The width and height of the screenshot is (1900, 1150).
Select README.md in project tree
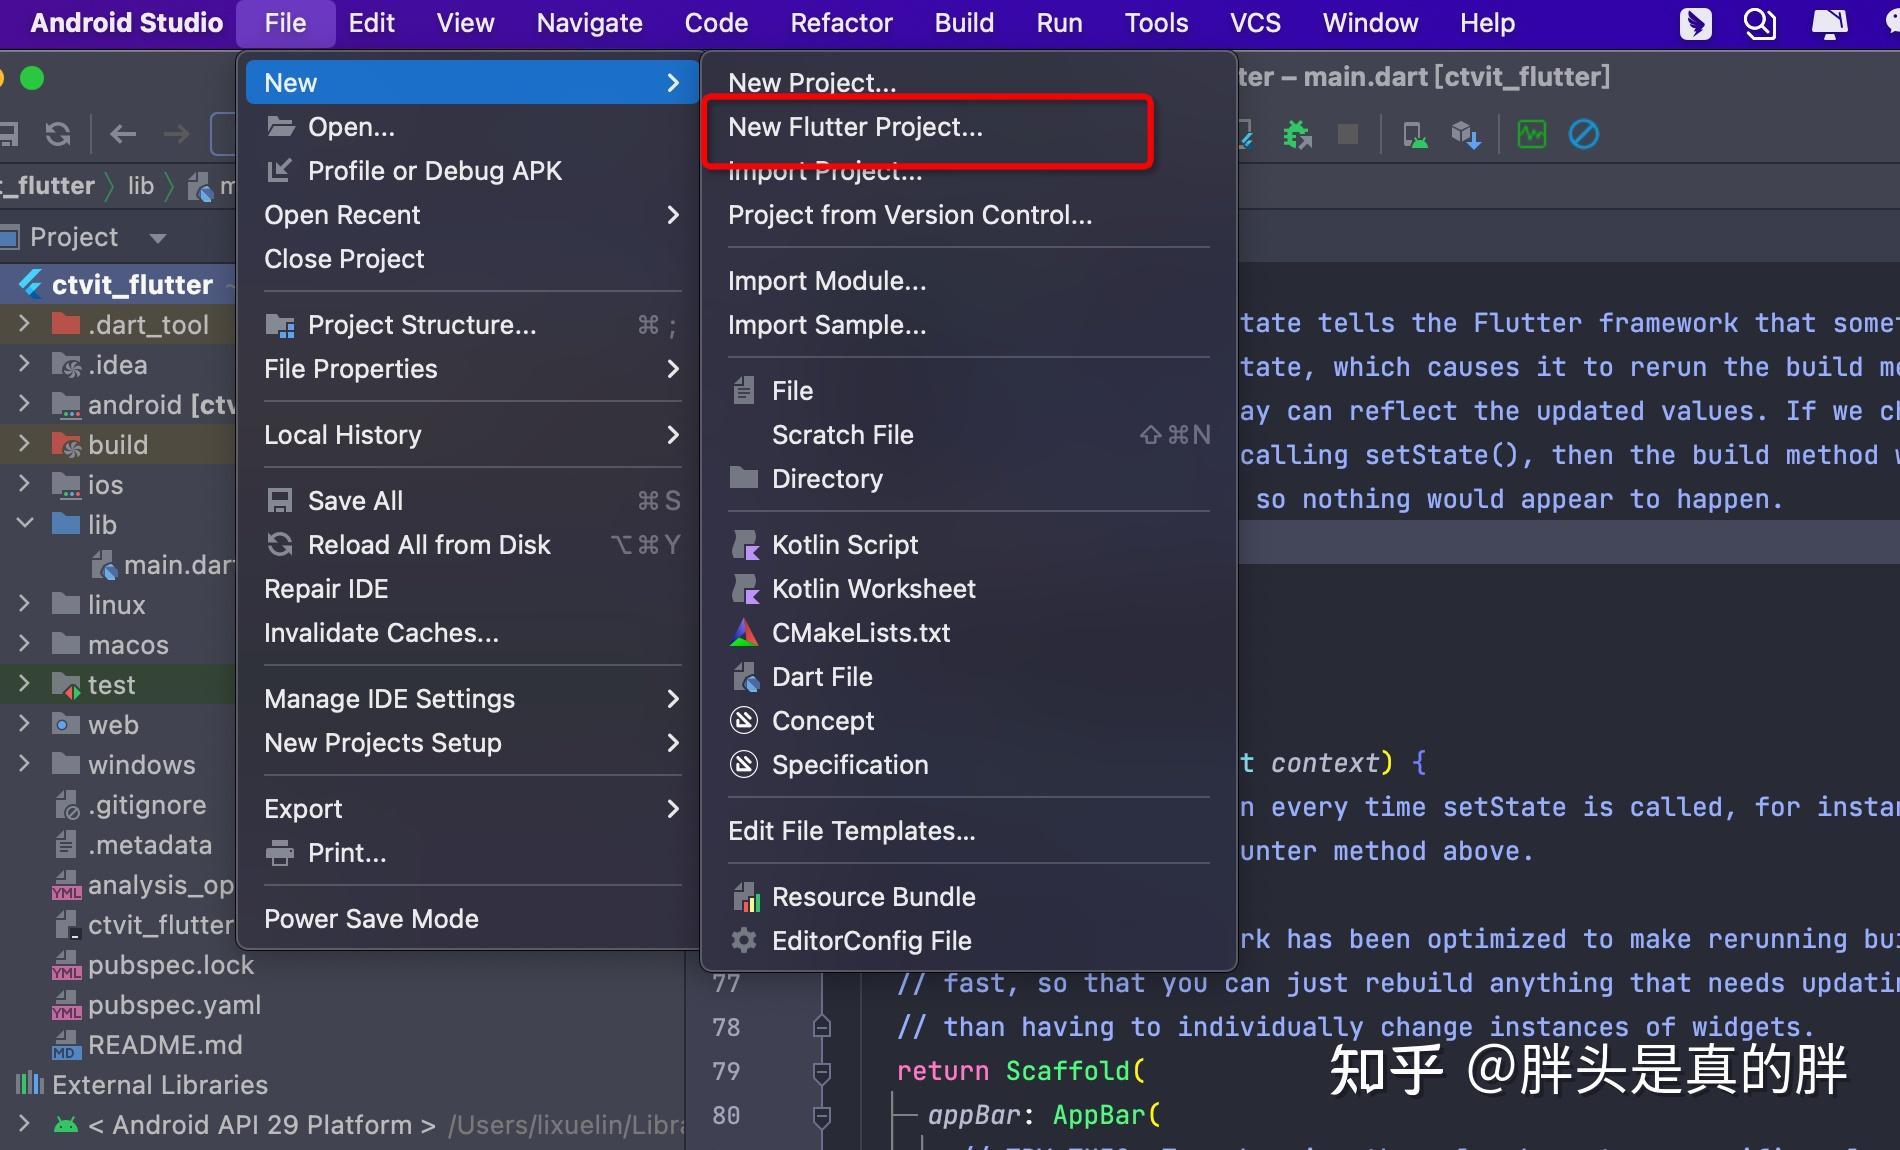(146, 1044)
